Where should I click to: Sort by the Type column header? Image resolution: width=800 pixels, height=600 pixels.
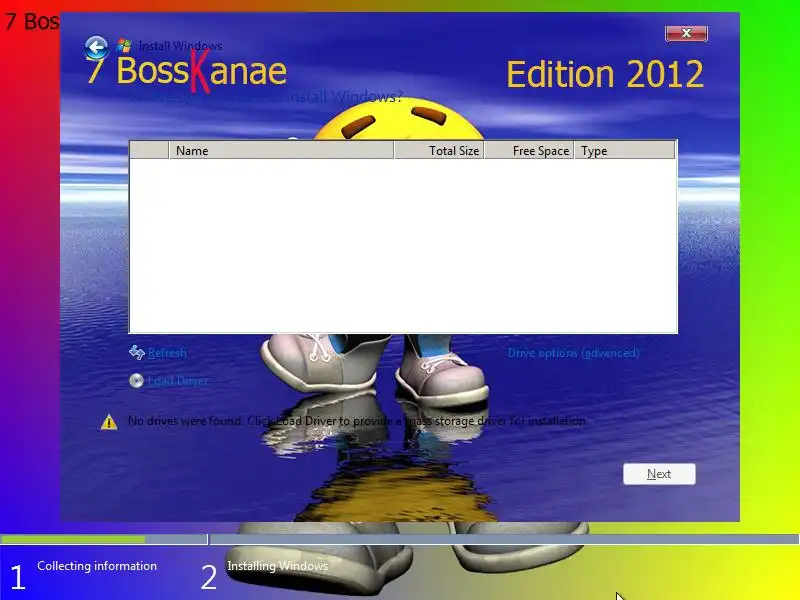click(x=625, y=151)
